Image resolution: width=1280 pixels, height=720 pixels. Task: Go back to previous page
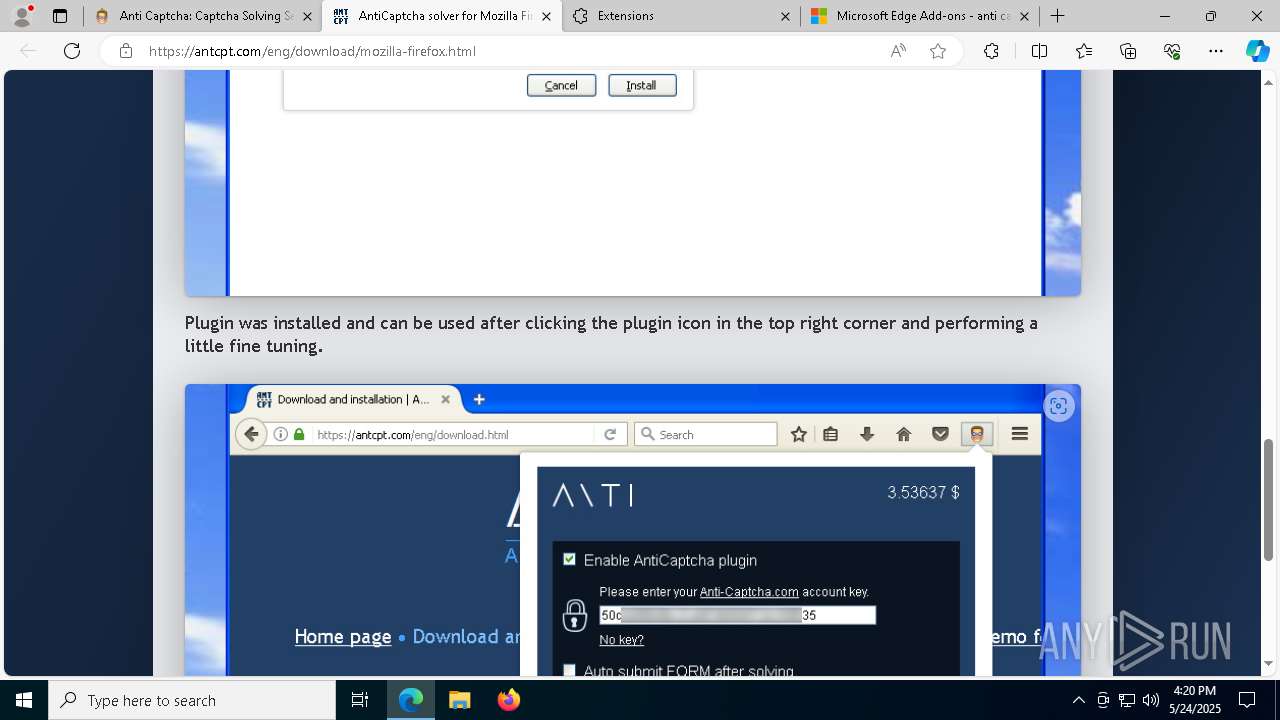click(29, 51)
